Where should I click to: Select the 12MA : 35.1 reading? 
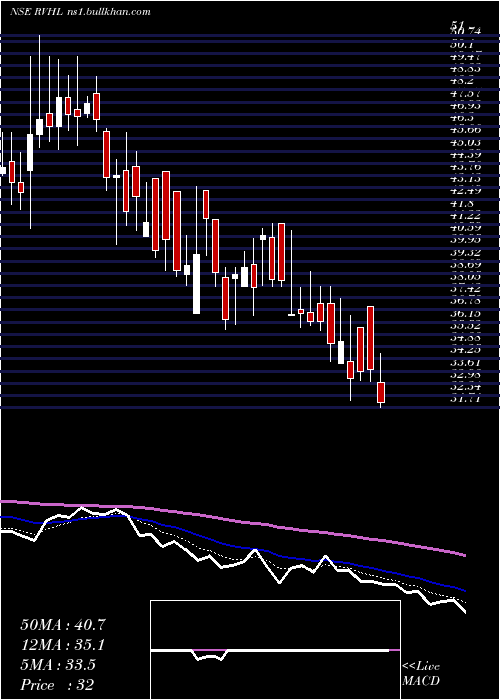[63, 645]
